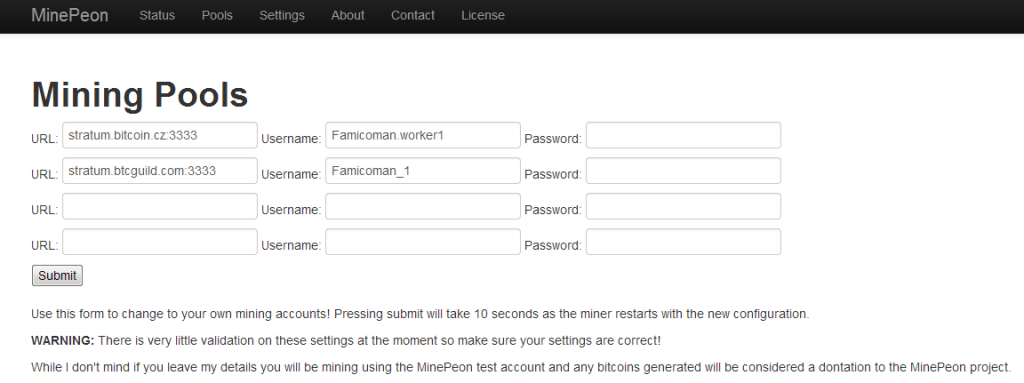Select Settings in the top navigation
This screenshot has height=383, width=1024.
[x=281, y=15]
